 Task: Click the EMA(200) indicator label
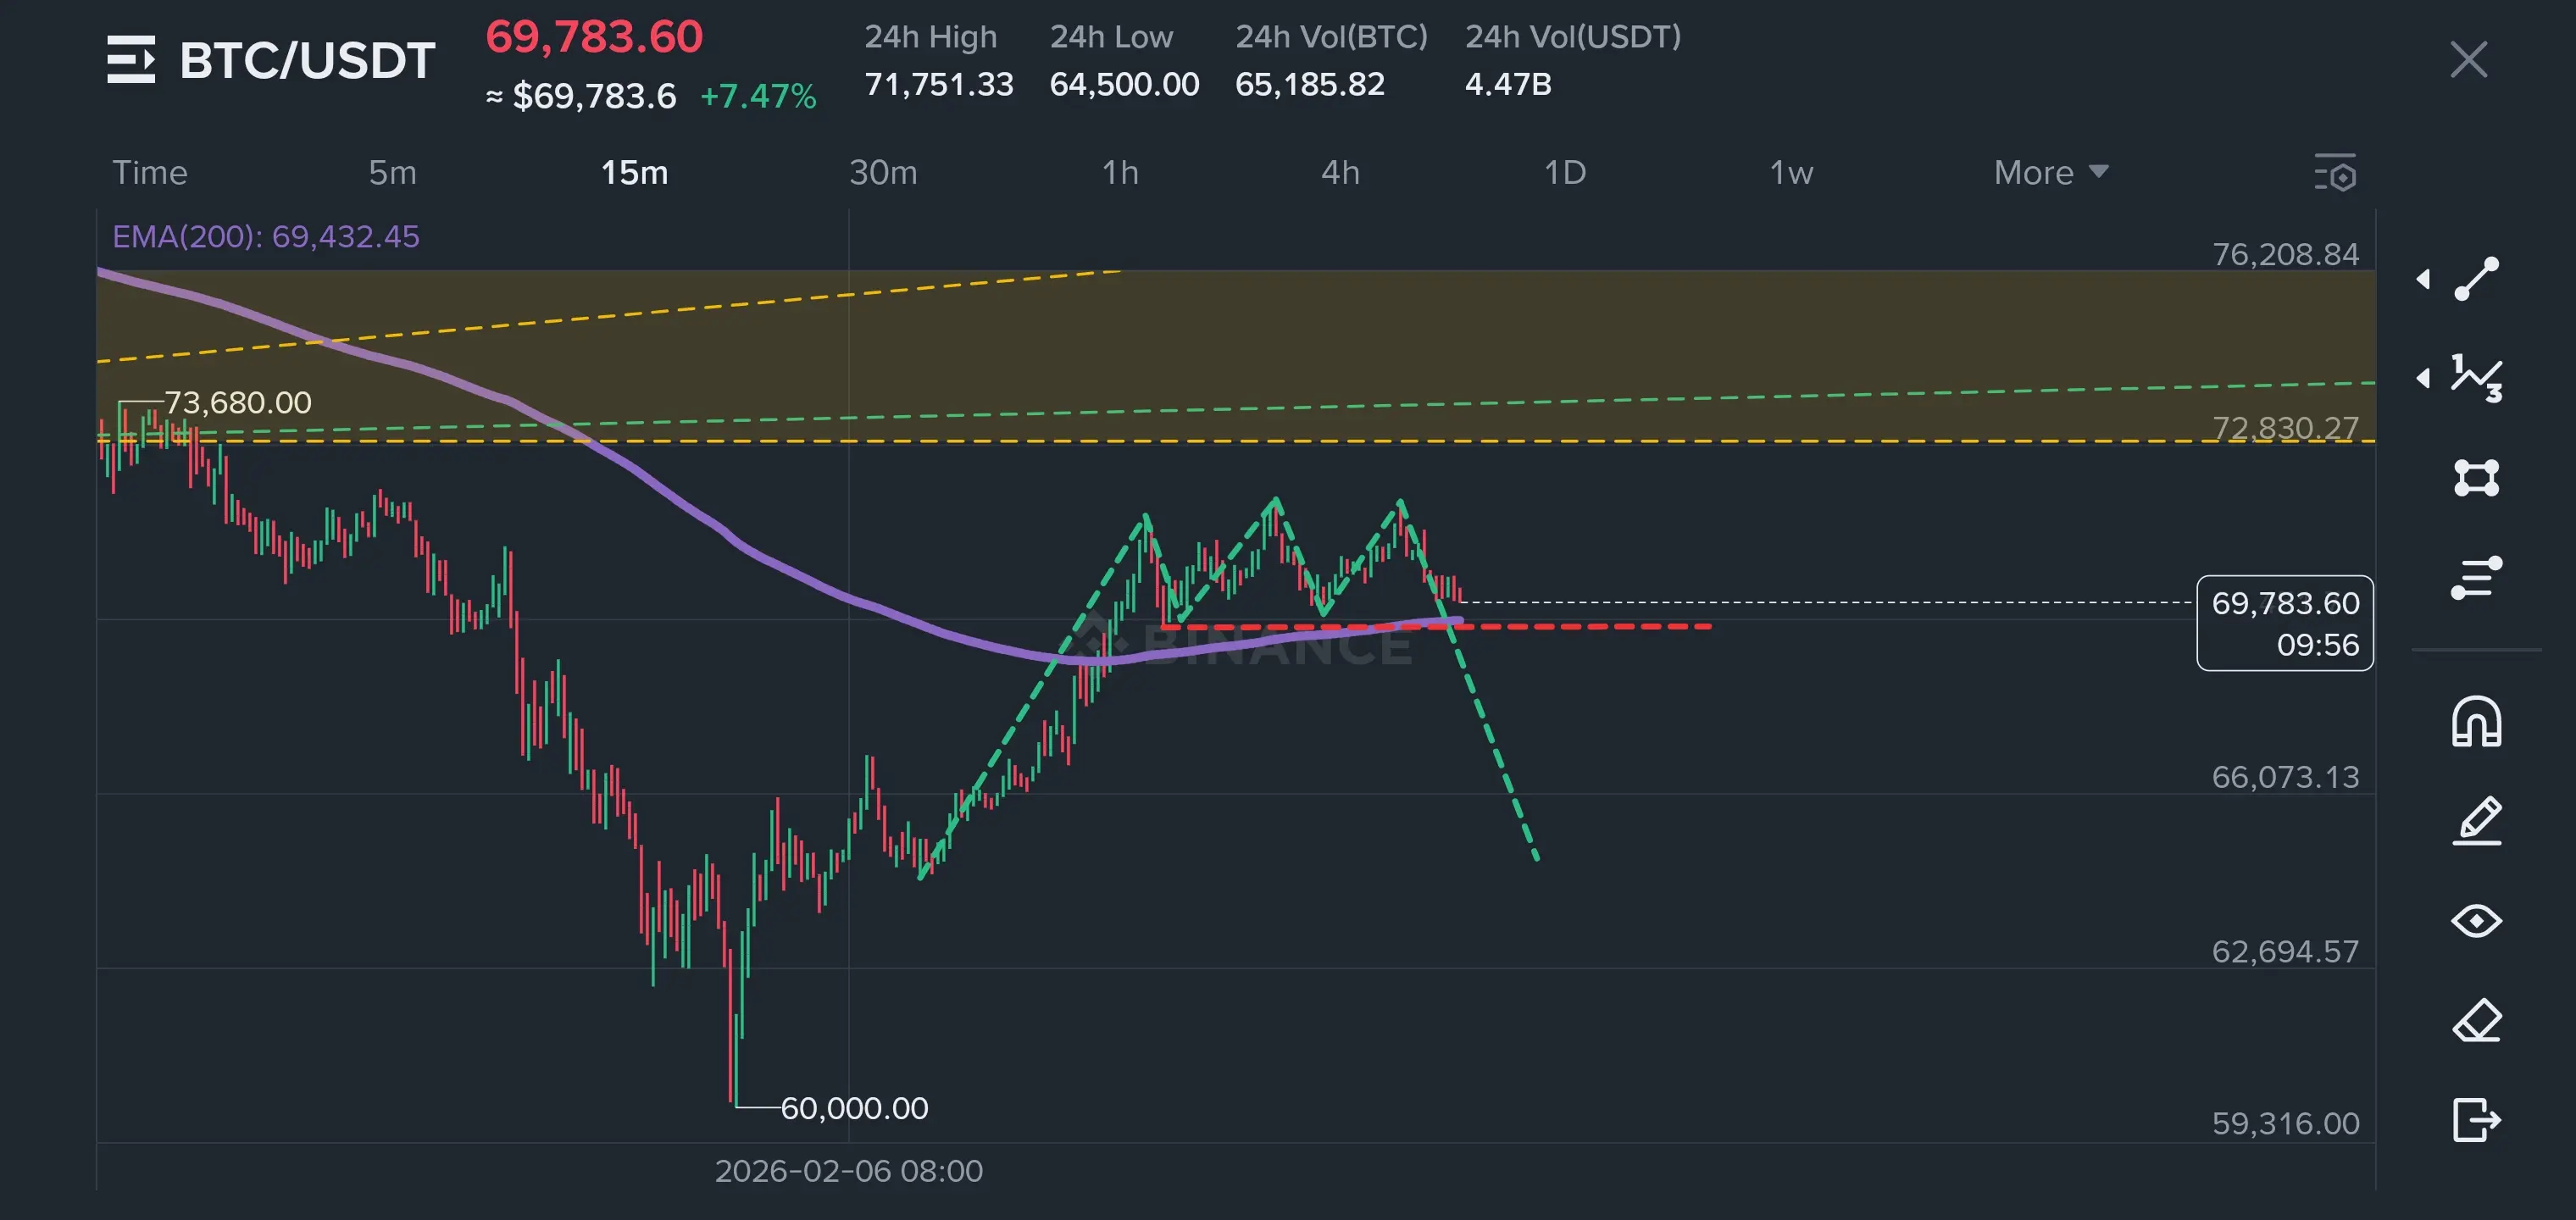tap(265, 237)
